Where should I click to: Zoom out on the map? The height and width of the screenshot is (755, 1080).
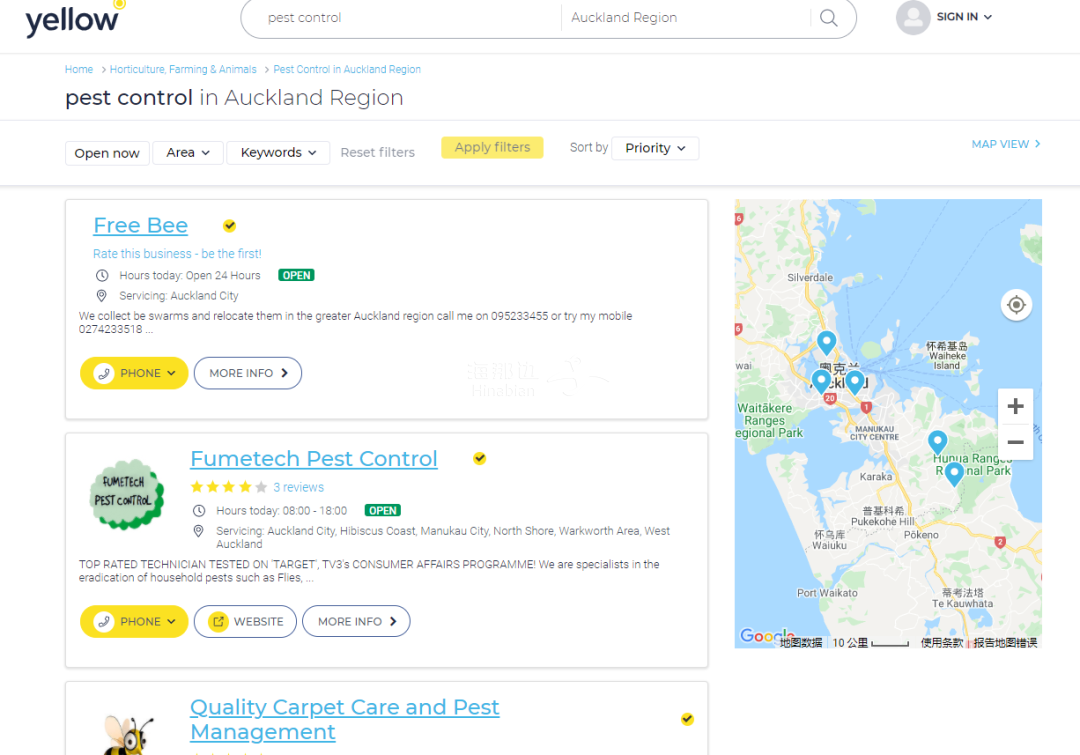coord(1015,442)
